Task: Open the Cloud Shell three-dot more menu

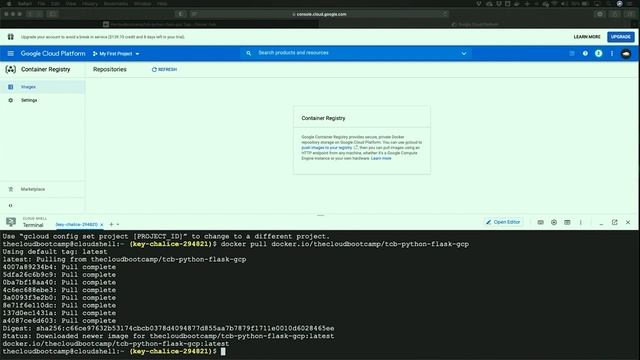Action: coord(580,222)
